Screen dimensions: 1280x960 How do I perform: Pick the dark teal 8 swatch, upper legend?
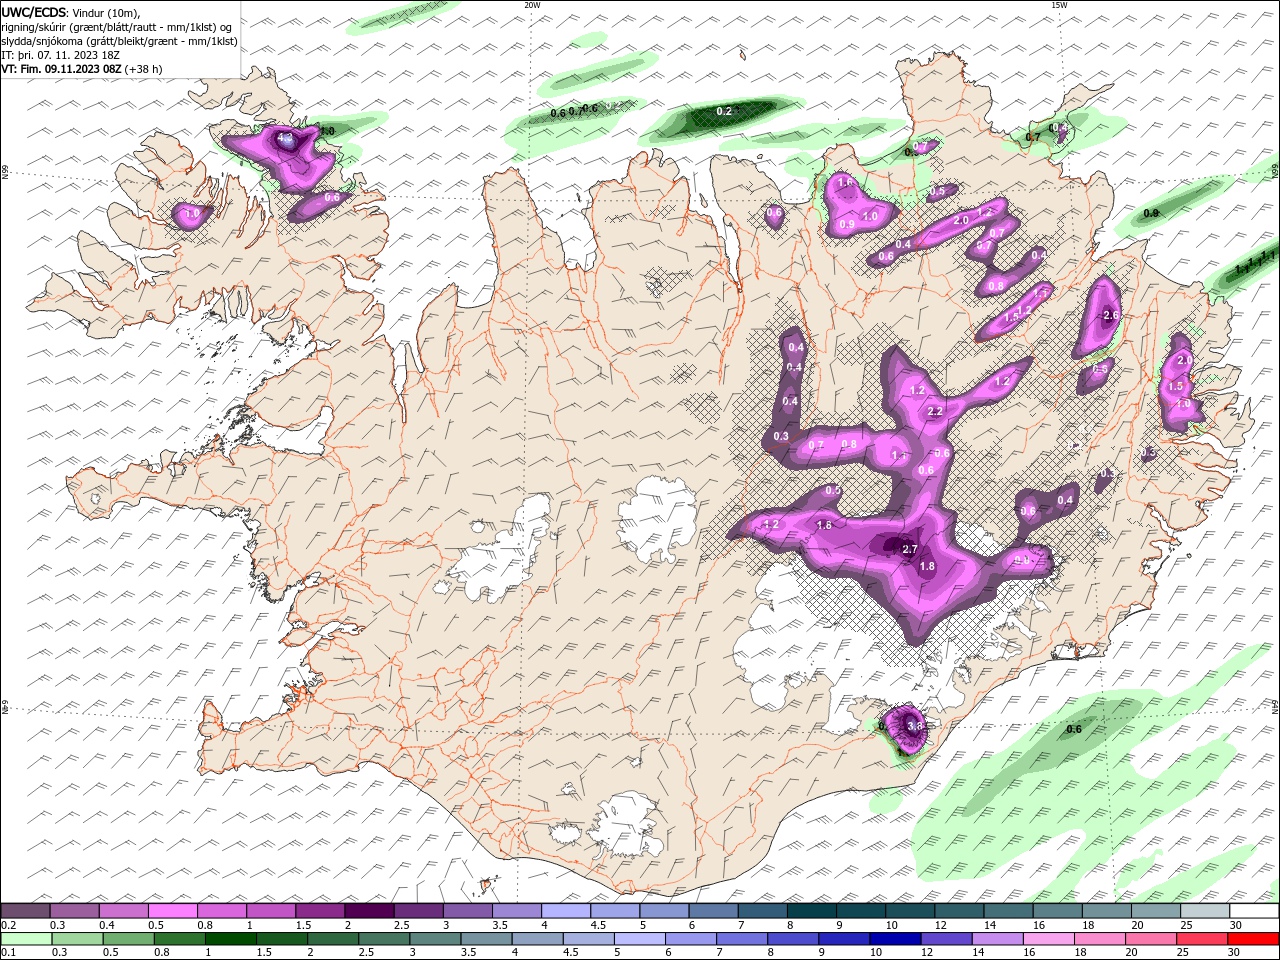810,911
